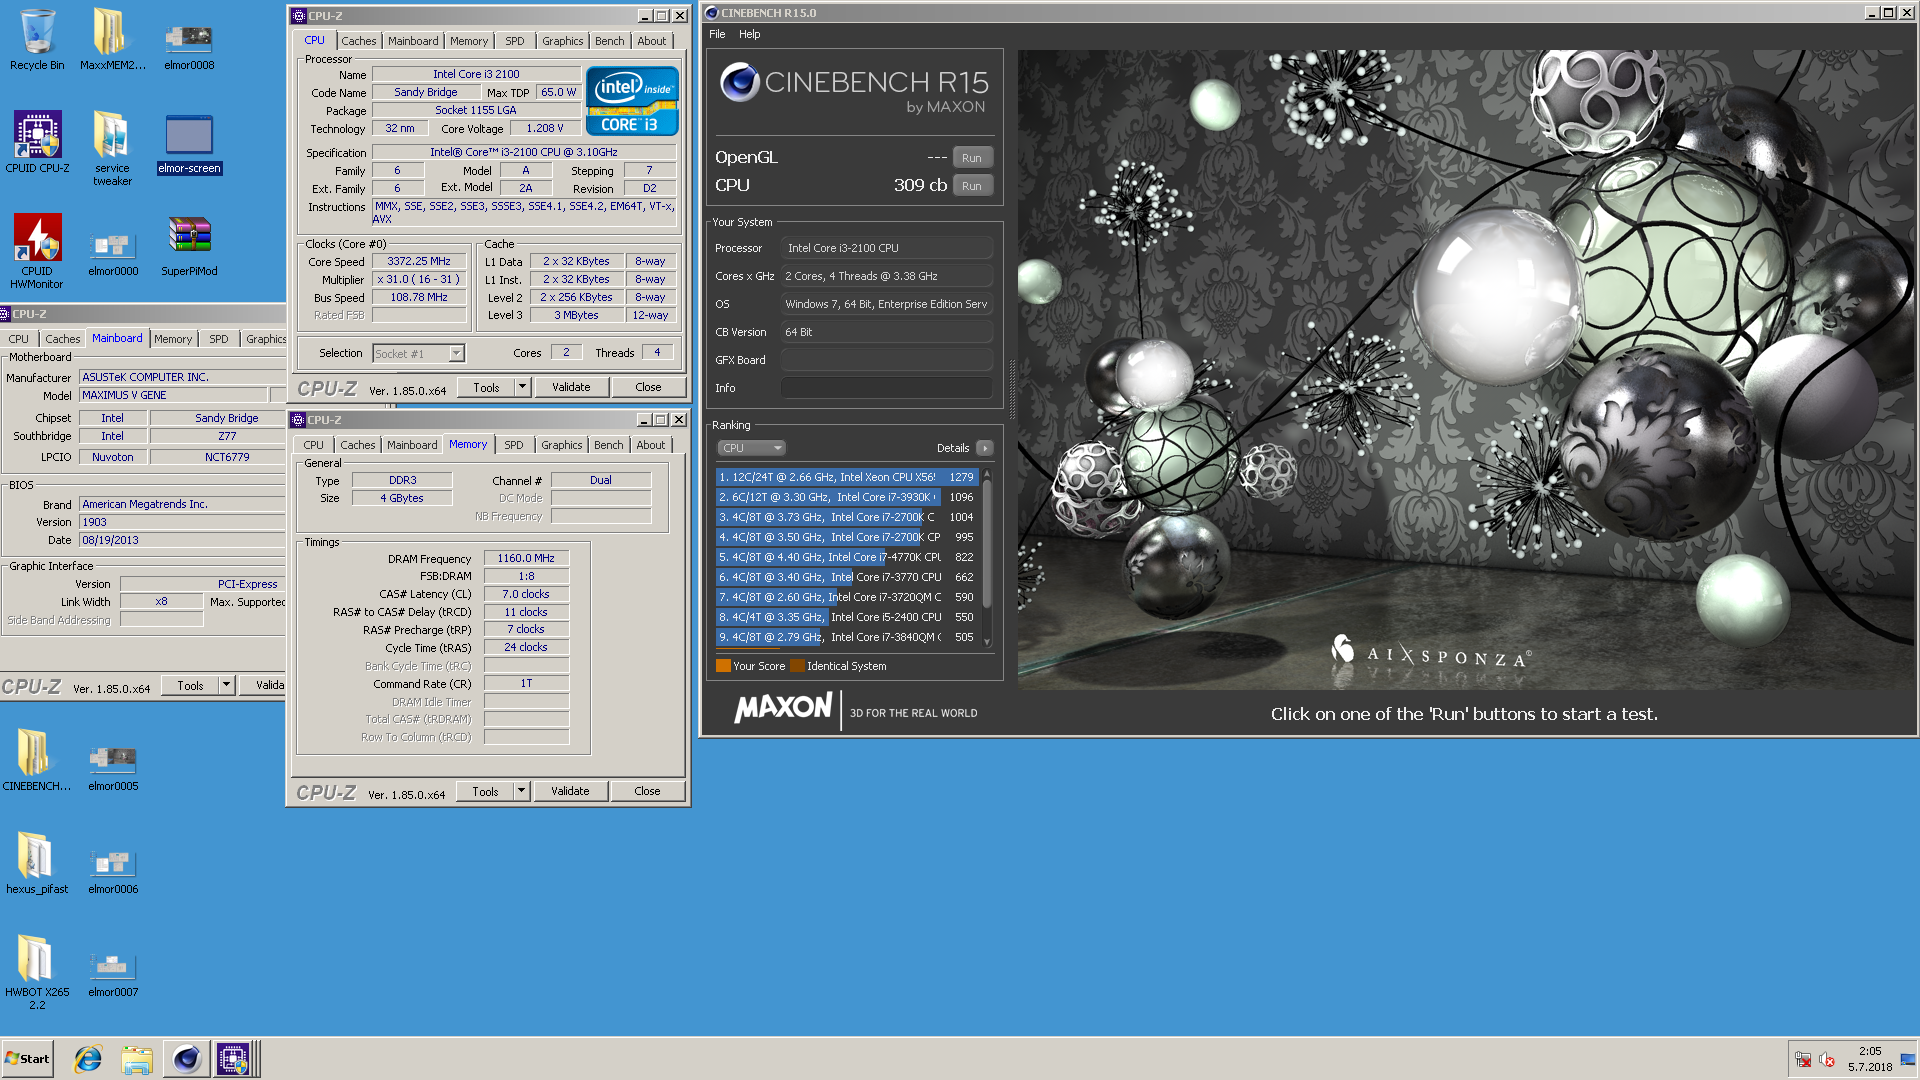Viewport: 1920px width, 1080px height.
Task: Click the Cinebench R15 logo sphere
Action: coord(740,83)
